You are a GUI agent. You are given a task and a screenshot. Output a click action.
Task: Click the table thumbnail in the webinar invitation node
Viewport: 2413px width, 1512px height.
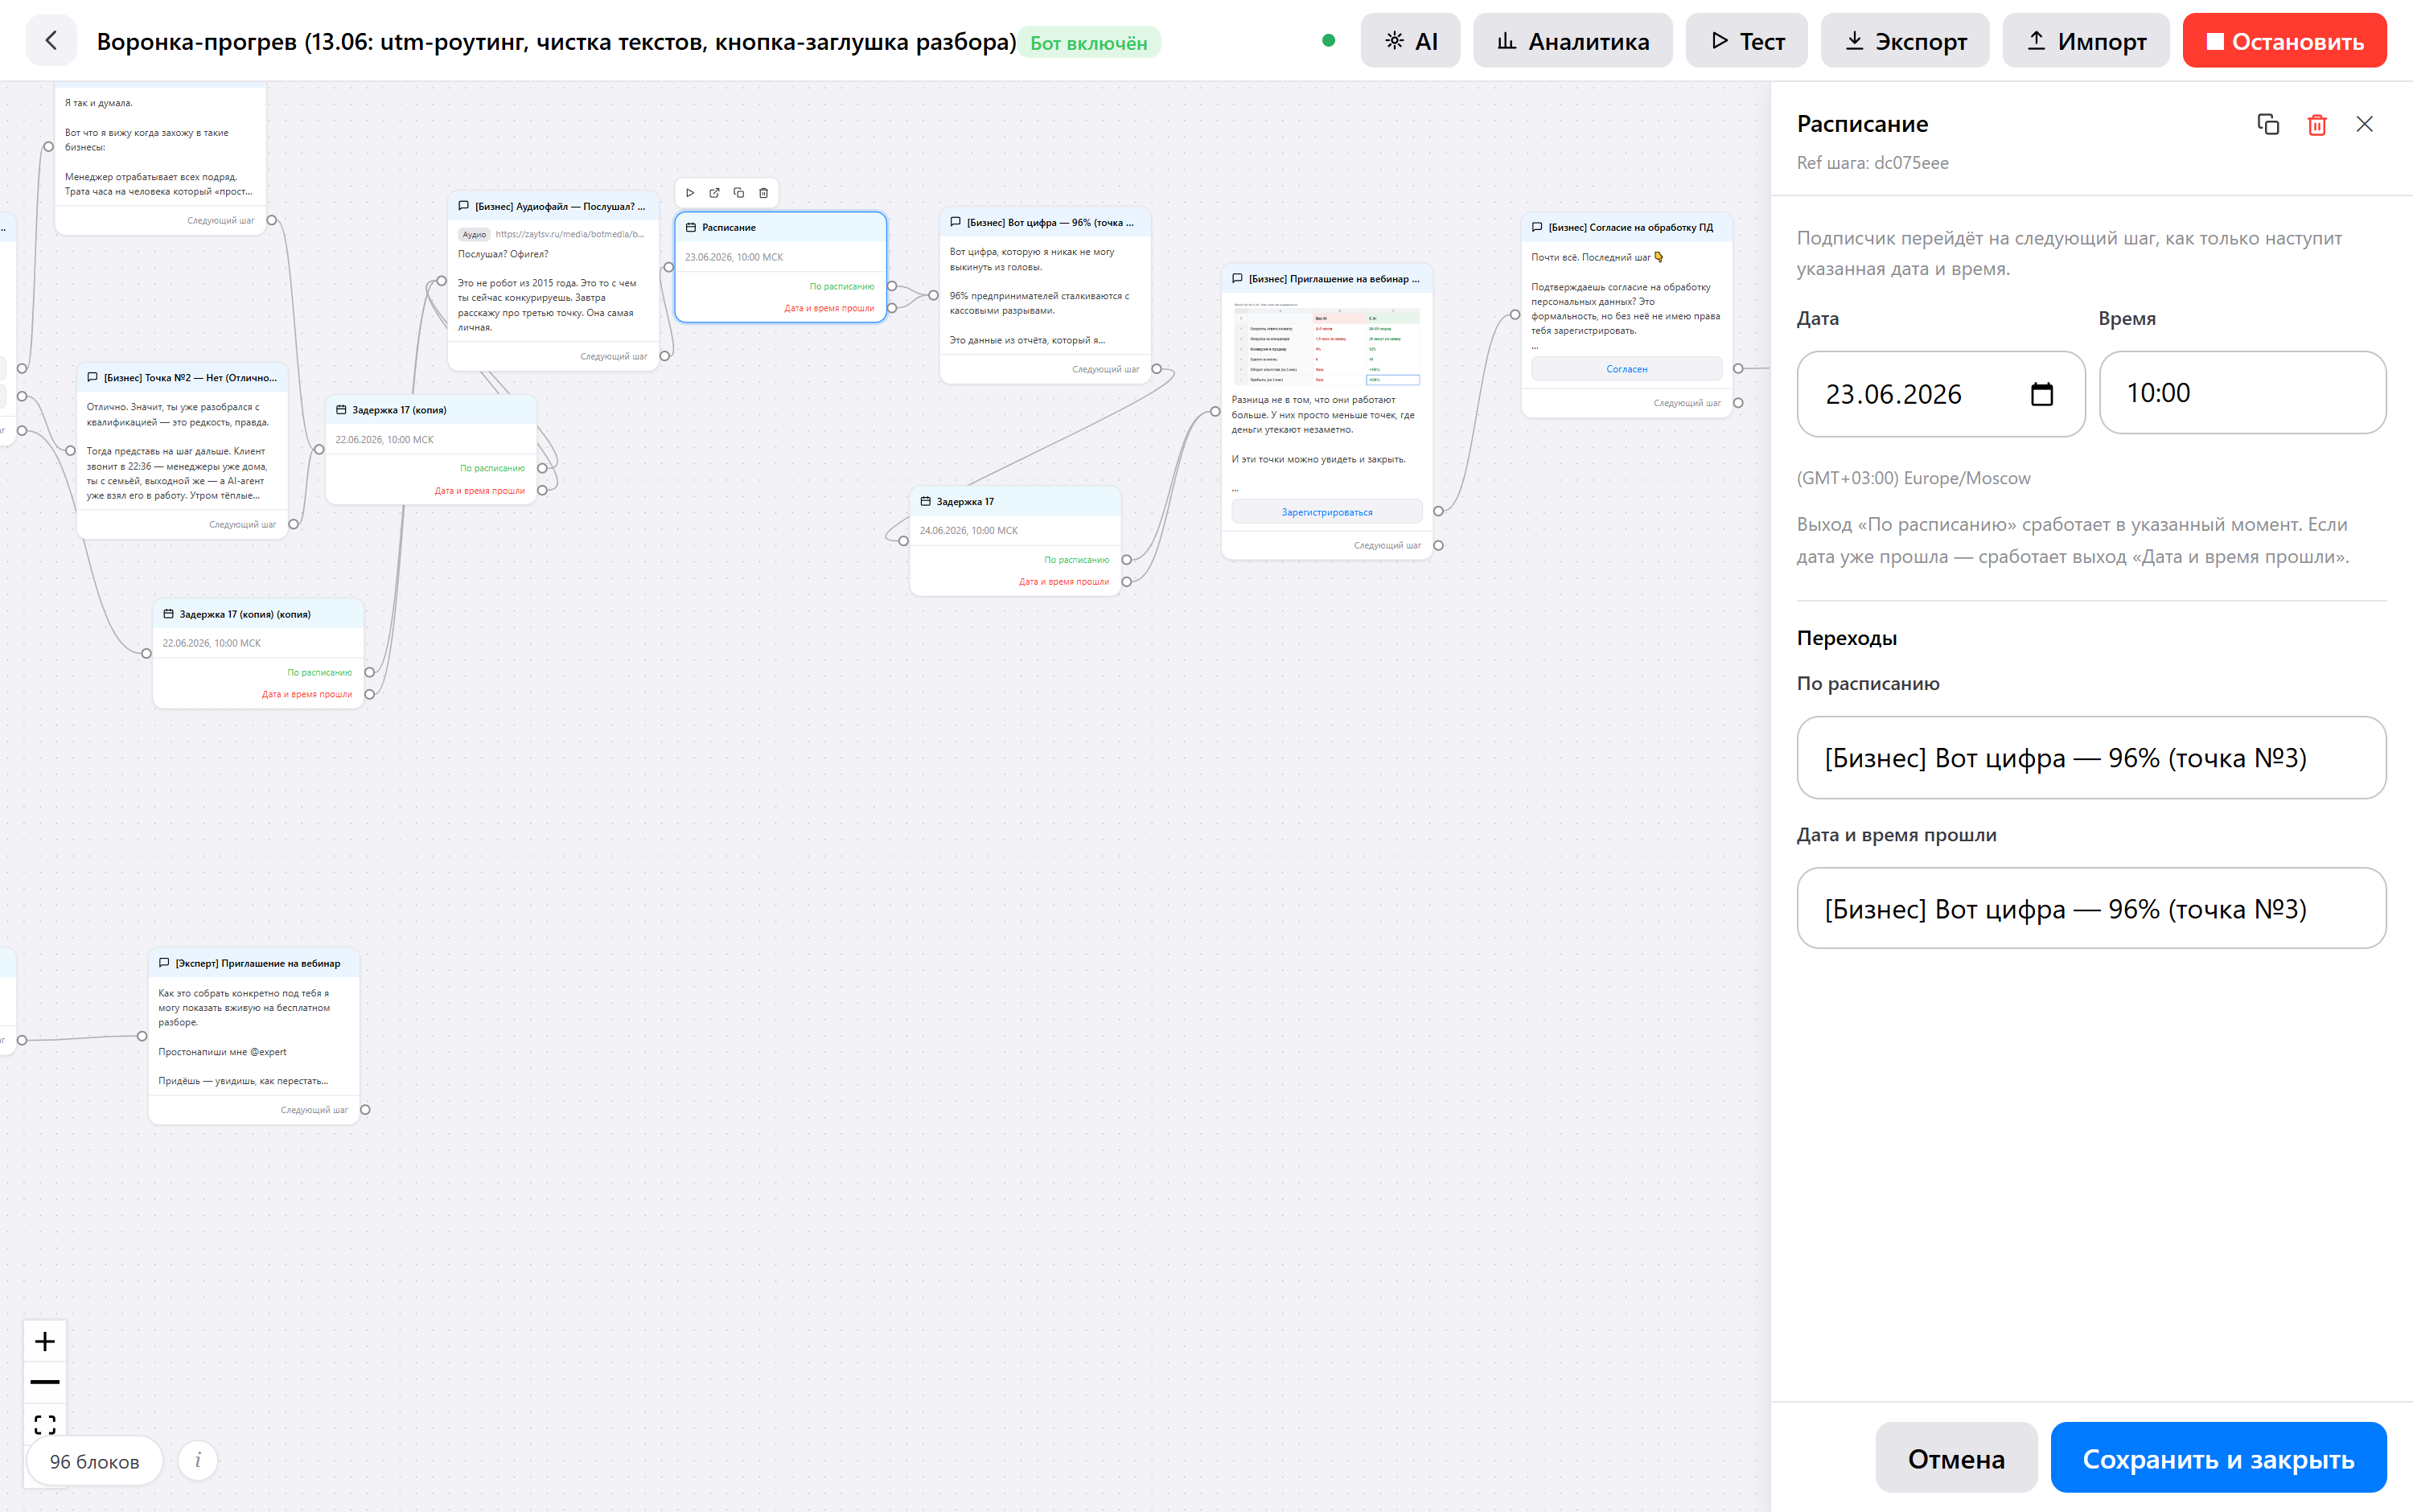click(1327, 345)
